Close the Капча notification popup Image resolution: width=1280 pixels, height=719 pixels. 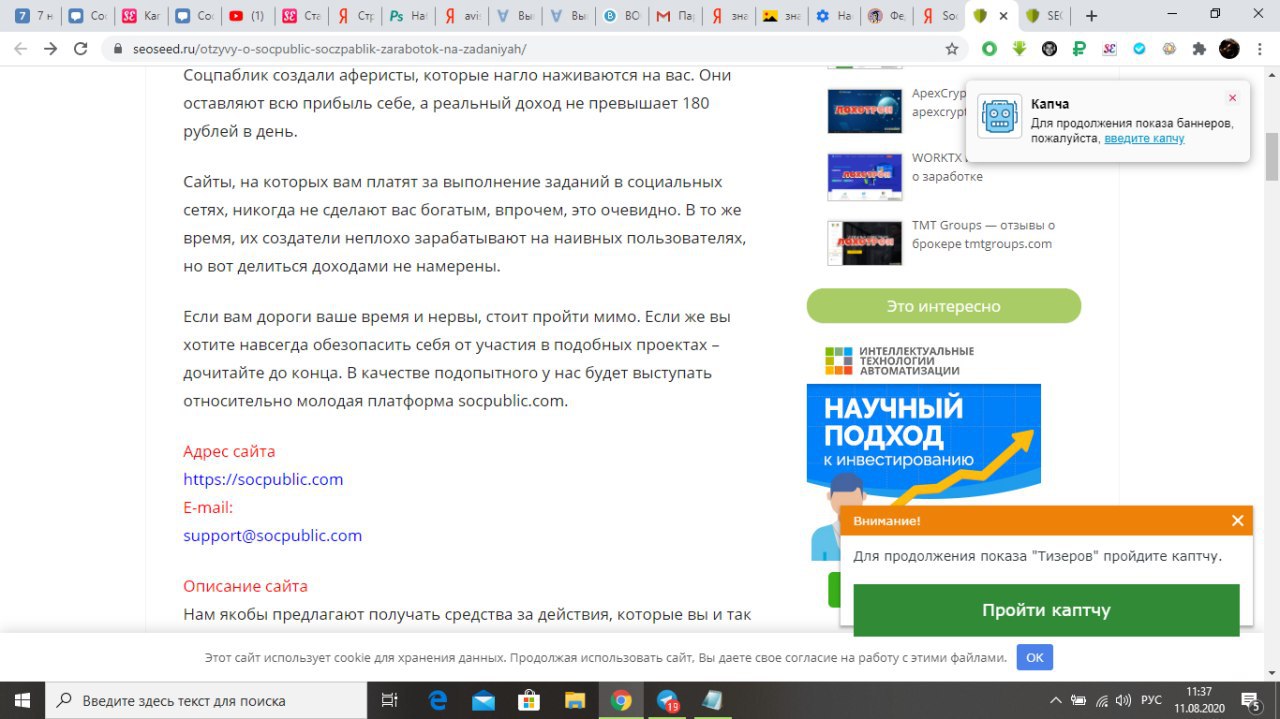tap(1232, 98)
